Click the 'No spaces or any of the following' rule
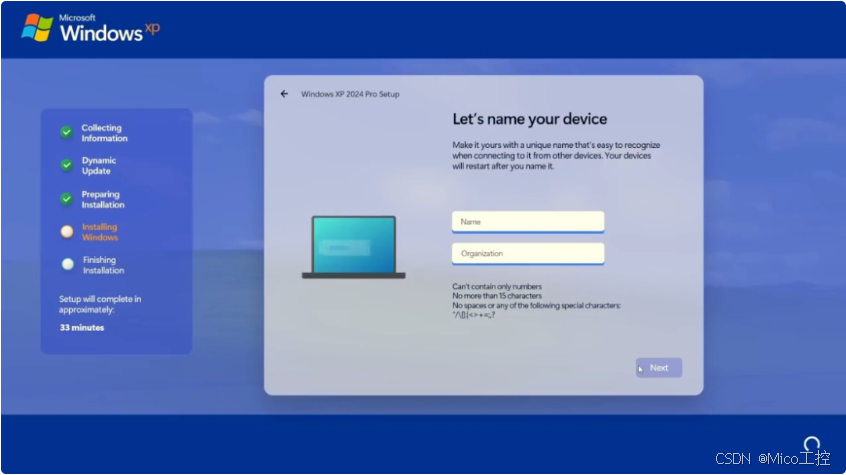Image resolution: width=846 pixels, height=475 pixels. coord(536,310)
